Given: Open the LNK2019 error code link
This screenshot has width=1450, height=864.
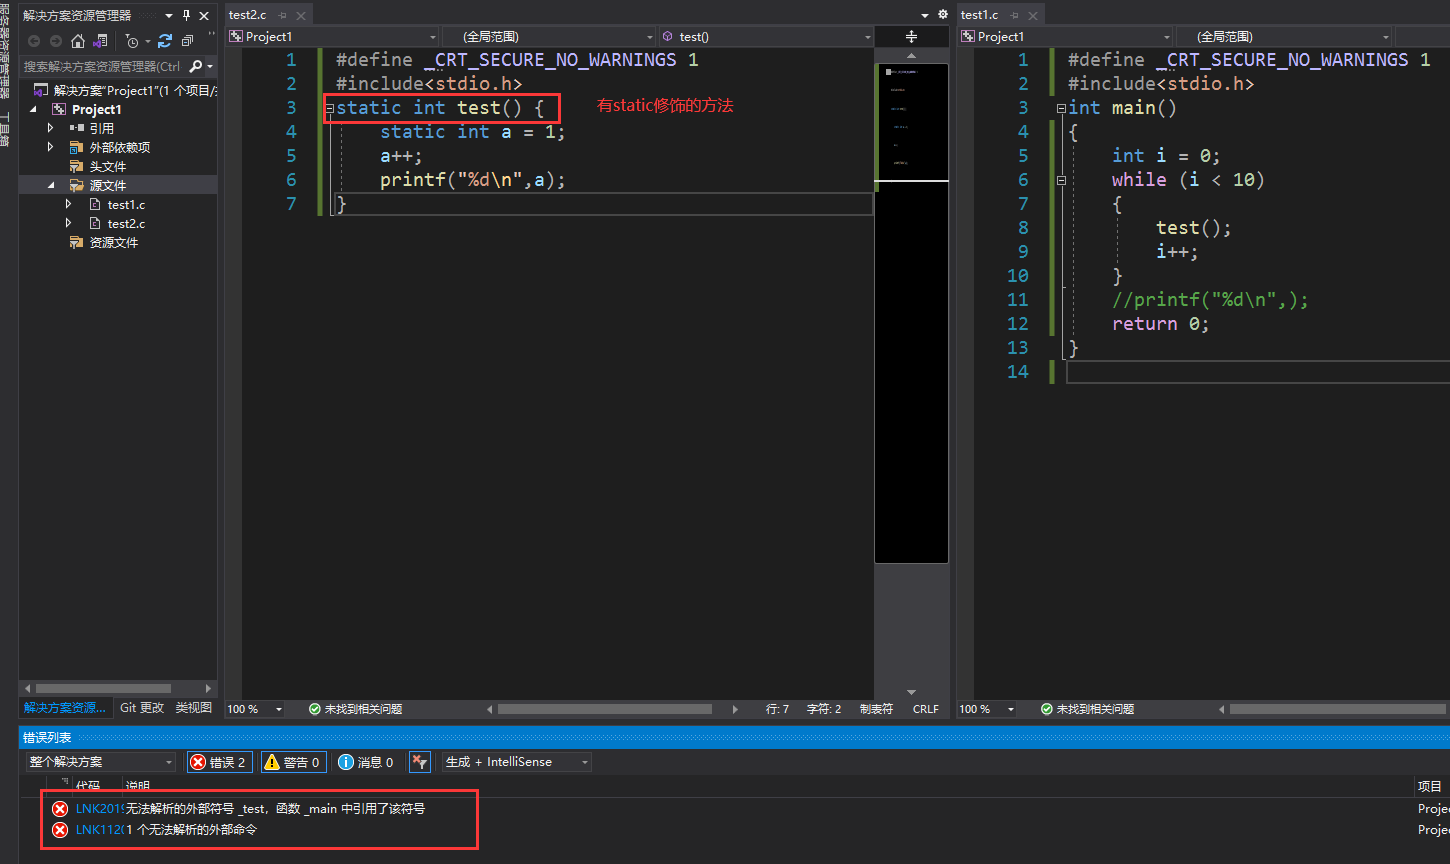Looking at the screenshot, I should (99, 808).
